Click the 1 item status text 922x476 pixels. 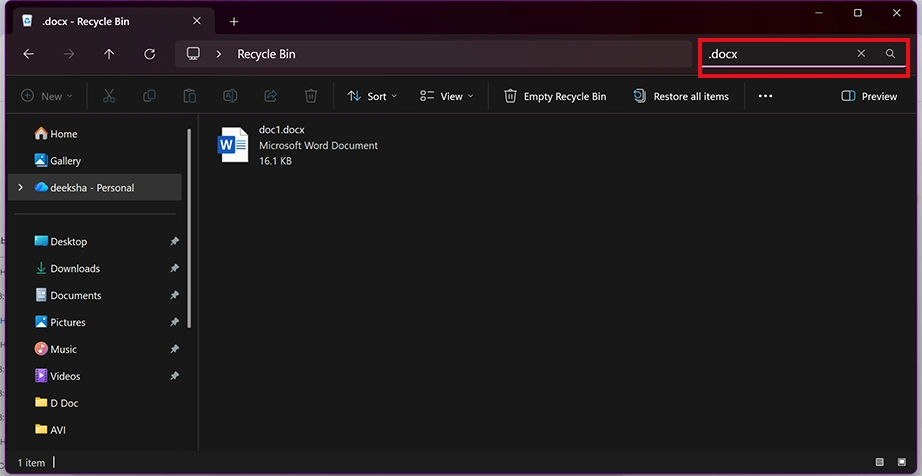click(31, 462)
